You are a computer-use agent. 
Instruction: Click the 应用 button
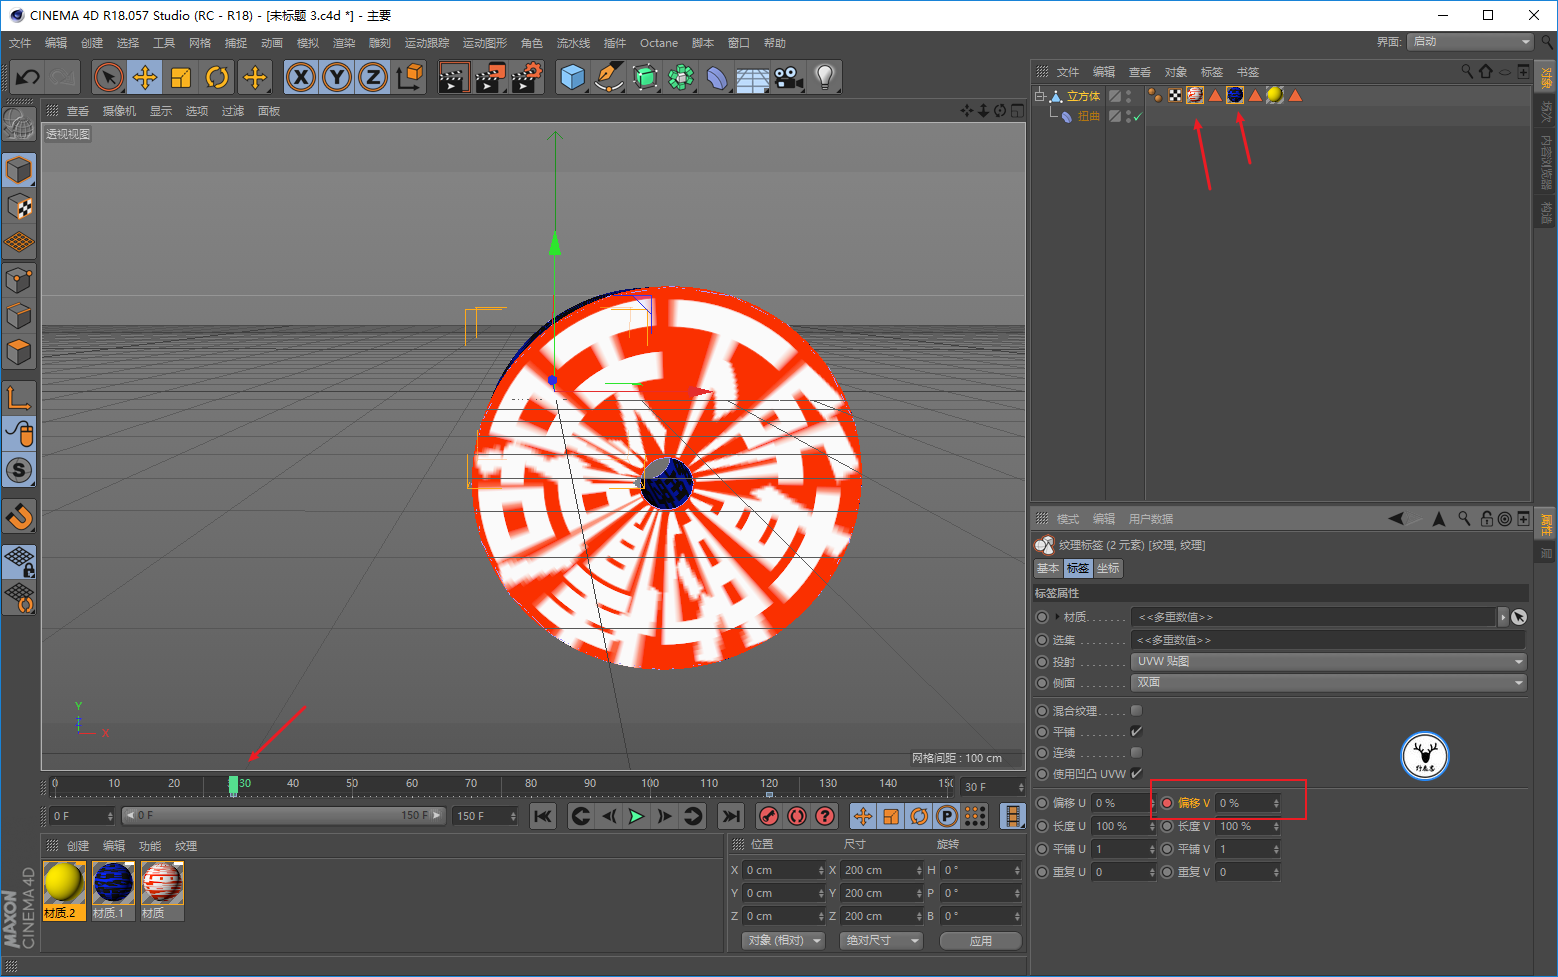pos(981,940)
